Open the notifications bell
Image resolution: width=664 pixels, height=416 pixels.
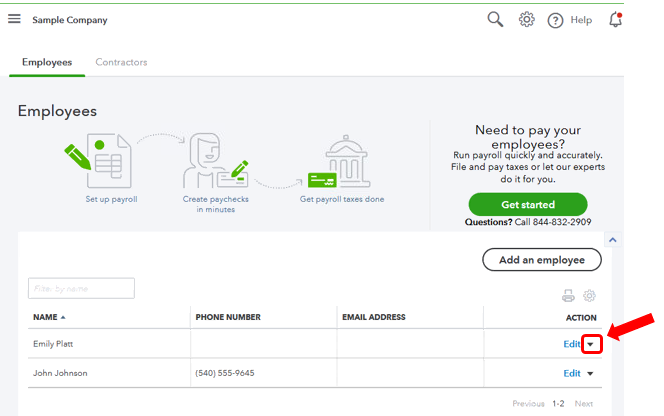point(615,19)
